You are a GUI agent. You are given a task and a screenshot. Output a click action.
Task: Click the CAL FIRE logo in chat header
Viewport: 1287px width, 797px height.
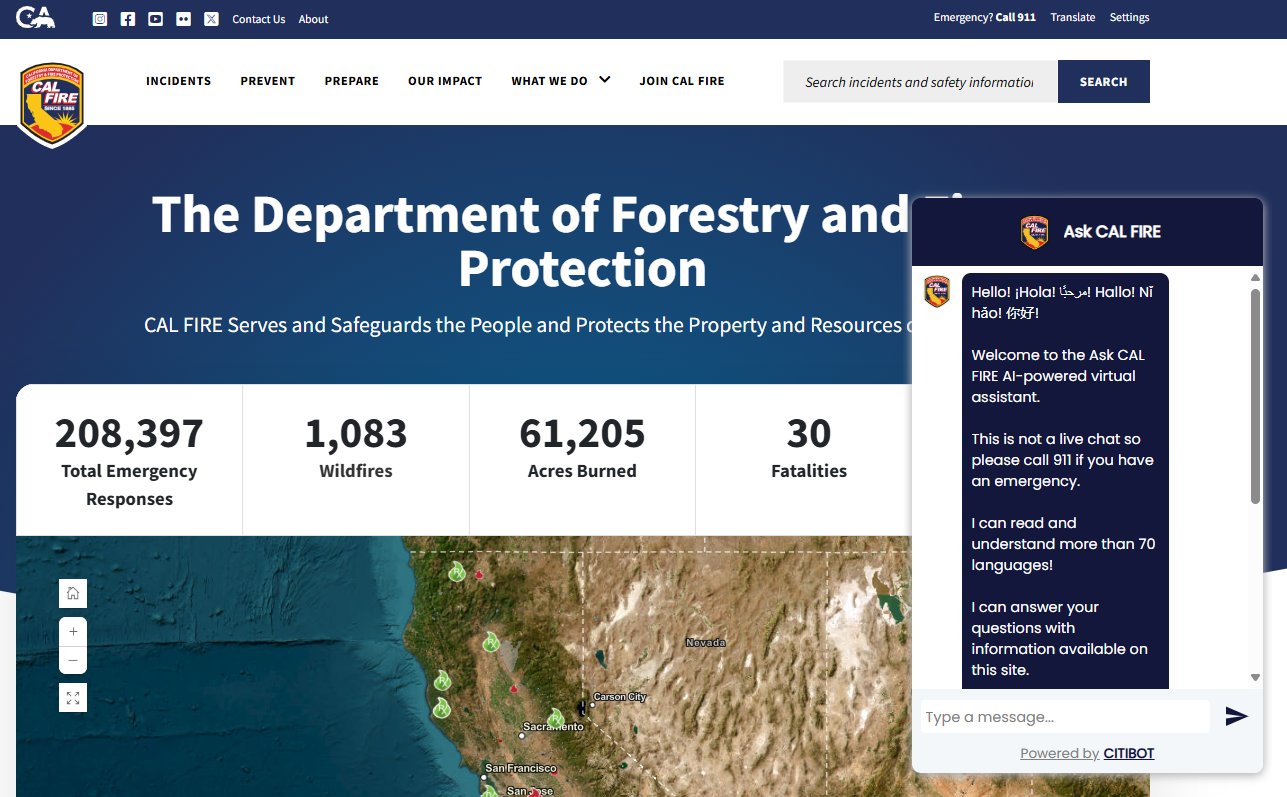pyautogui.click(x=1035, y=232)
